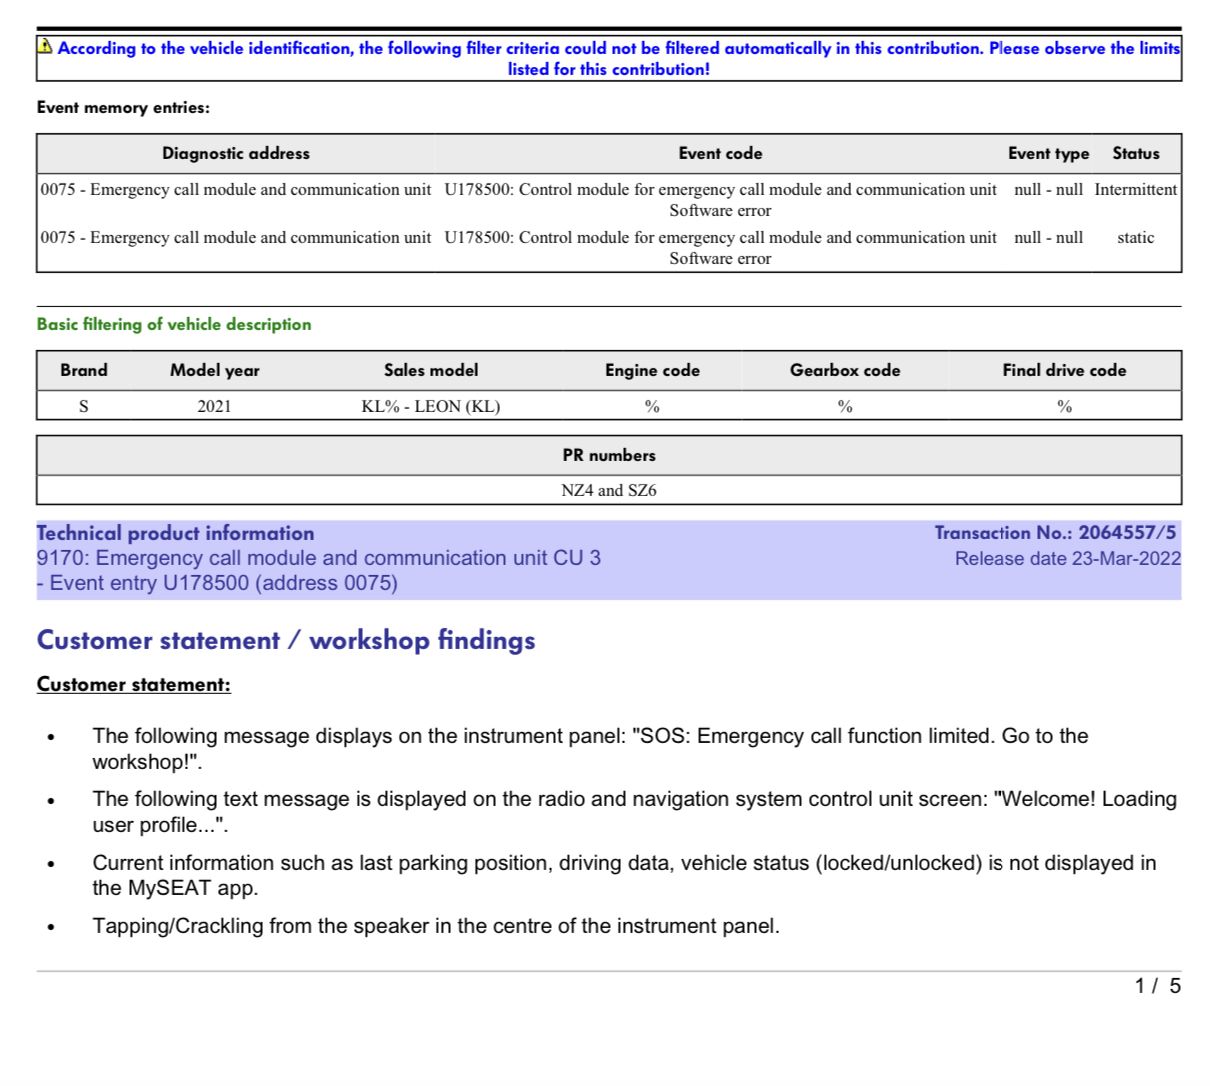Click the underlined Customer statement heading
Image resolution: width=1210 pixels, height=1086 pixels.
(134, 684)
